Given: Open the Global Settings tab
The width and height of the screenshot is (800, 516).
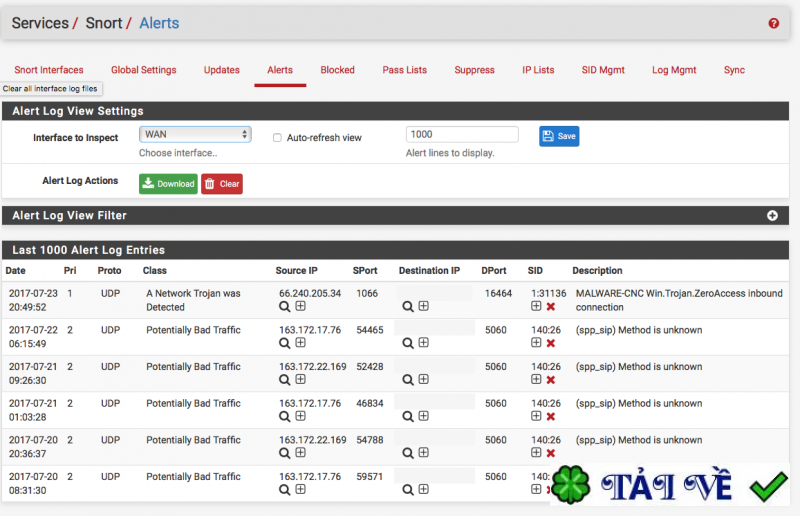Looking at the screenshot, I should coord(143,70).
